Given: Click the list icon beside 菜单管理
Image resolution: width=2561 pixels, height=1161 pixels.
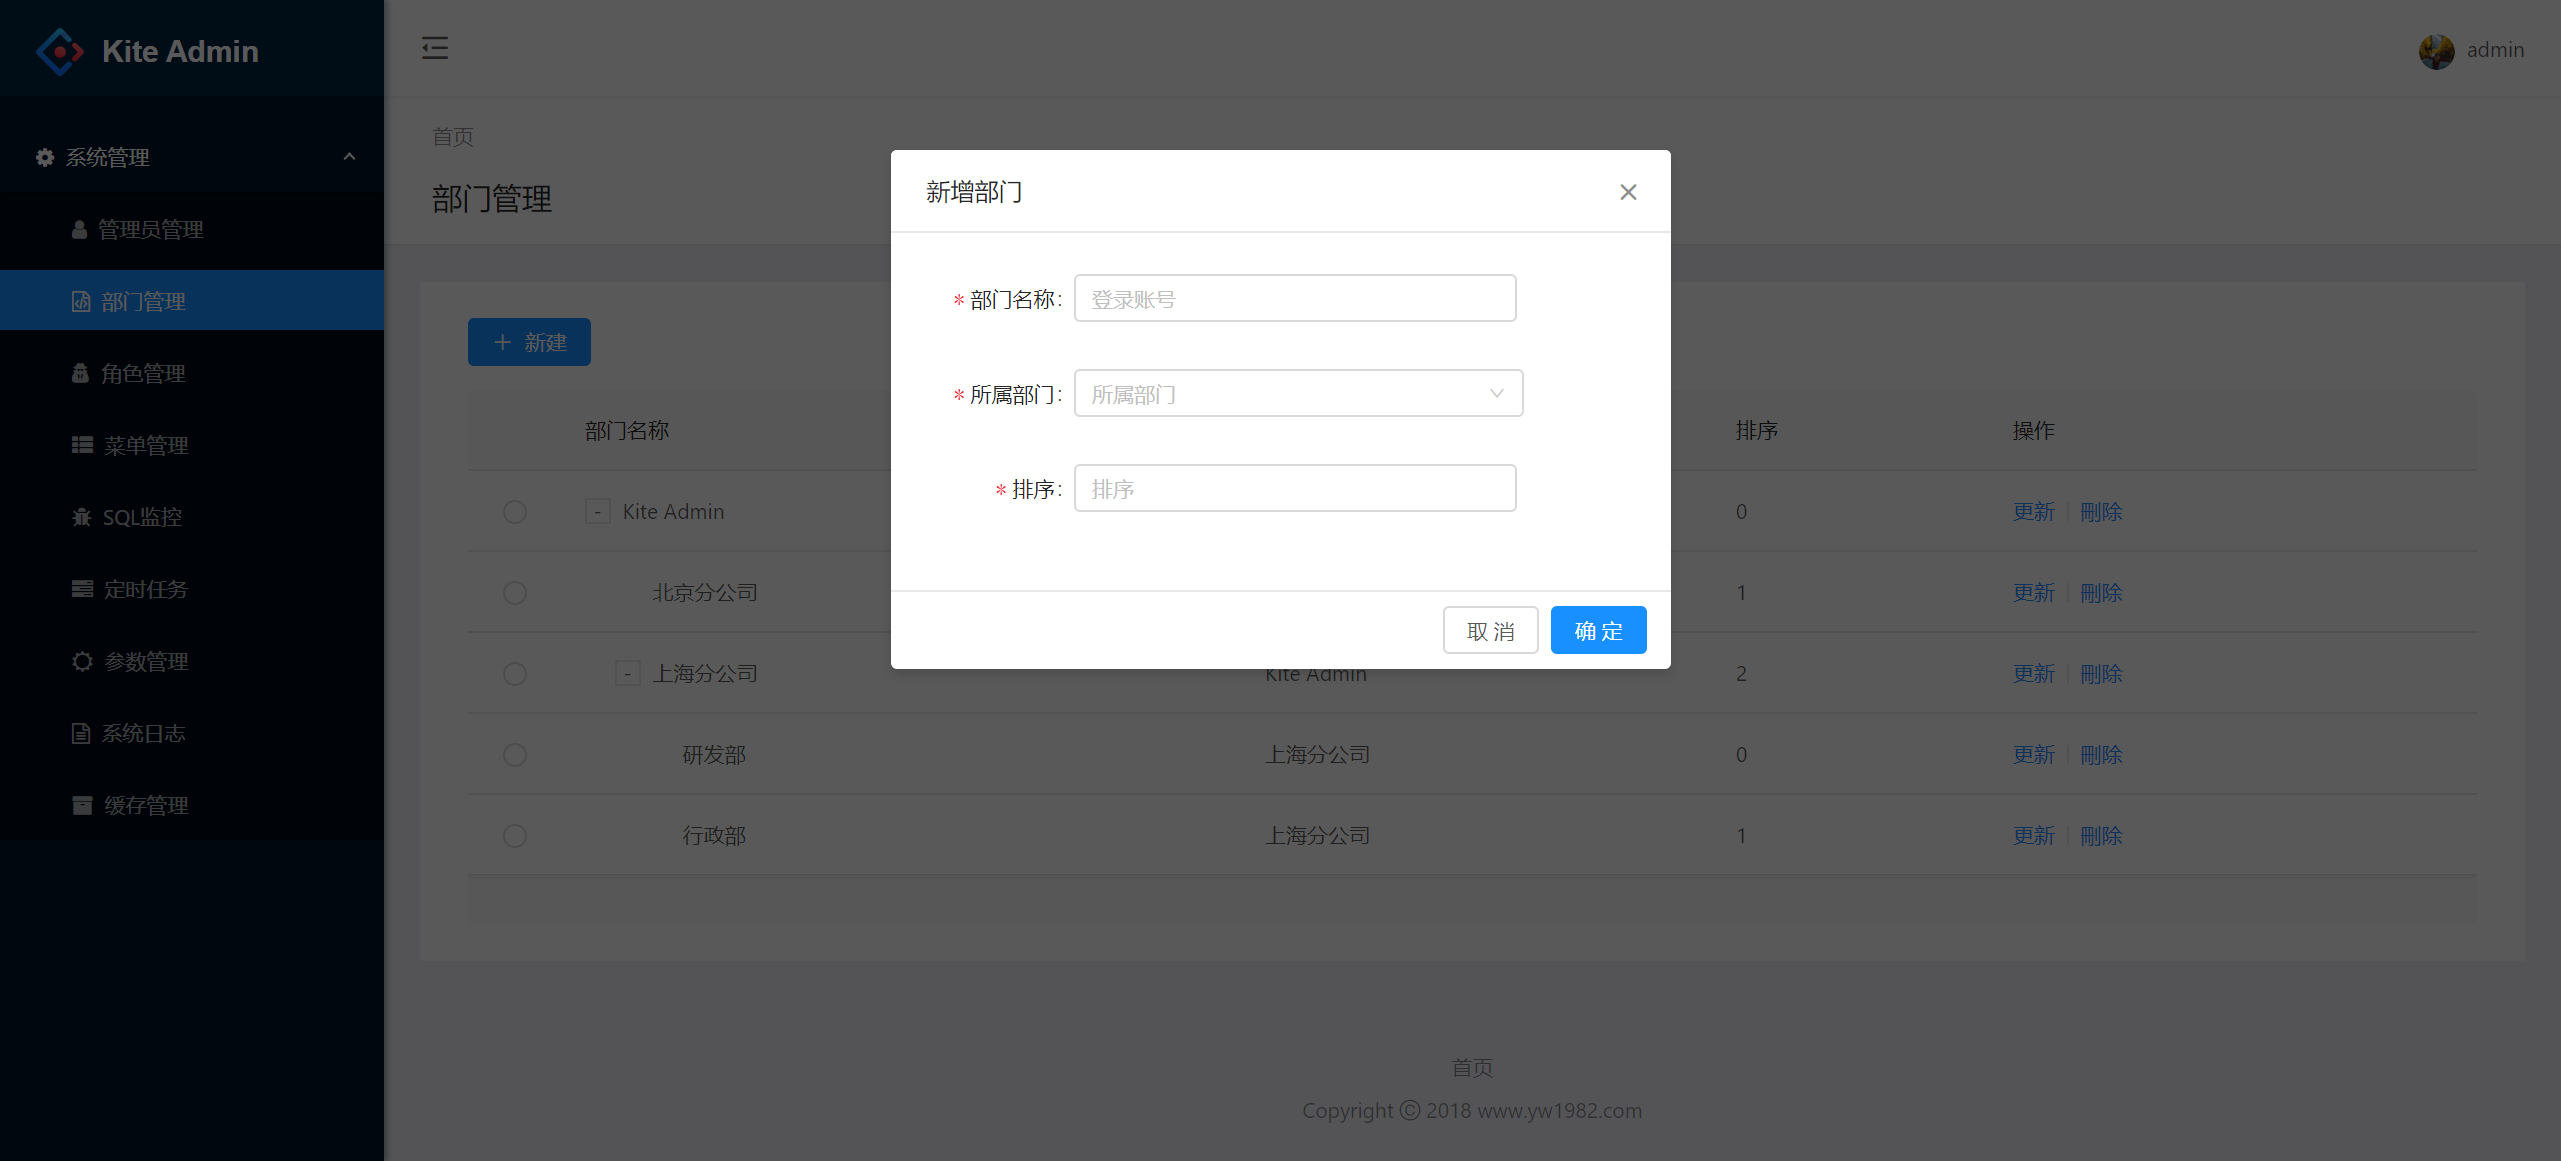Looking at the screenshot, I should tap(82, 445).
